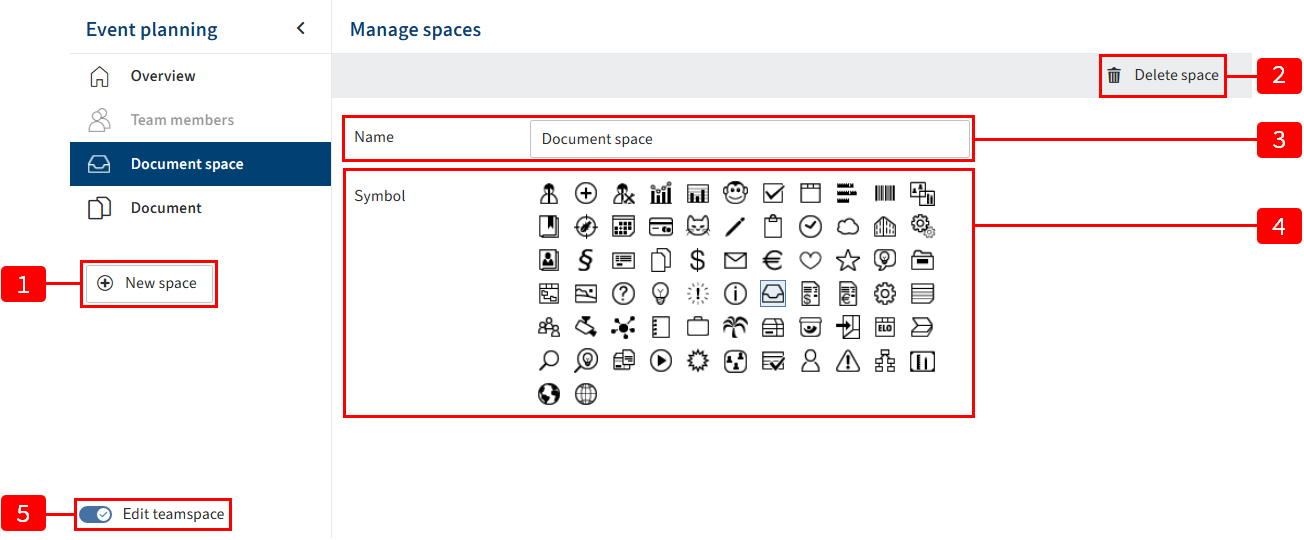This screenshot has width=1304, height=540.
Task: Select the barcode symbol
Action: (885, 193)
